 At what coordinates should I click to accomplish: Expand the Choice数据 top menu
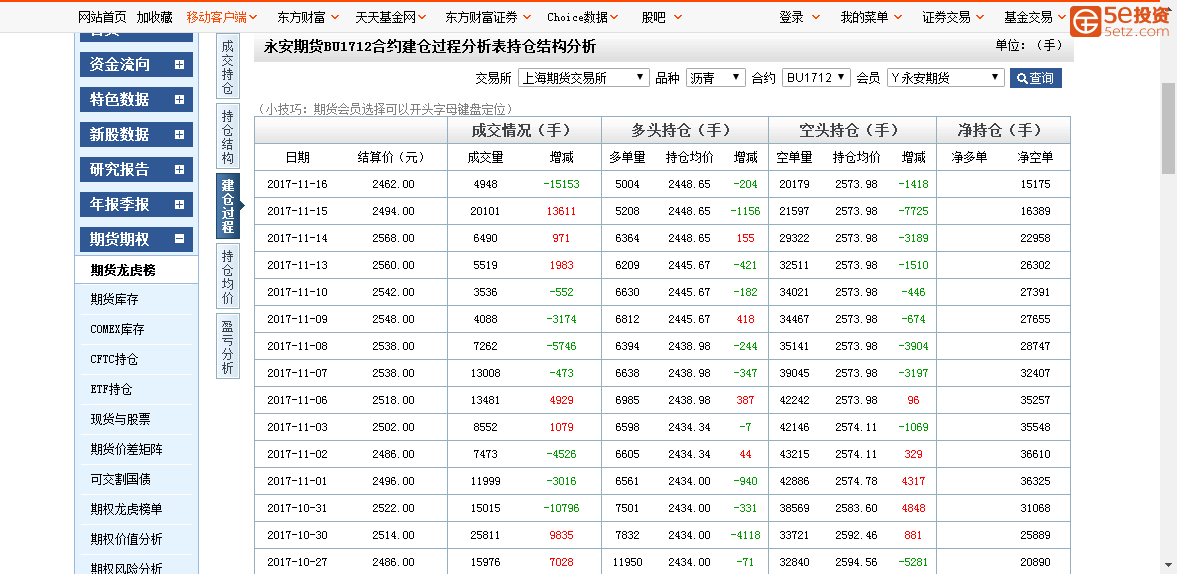click(583, 17)
